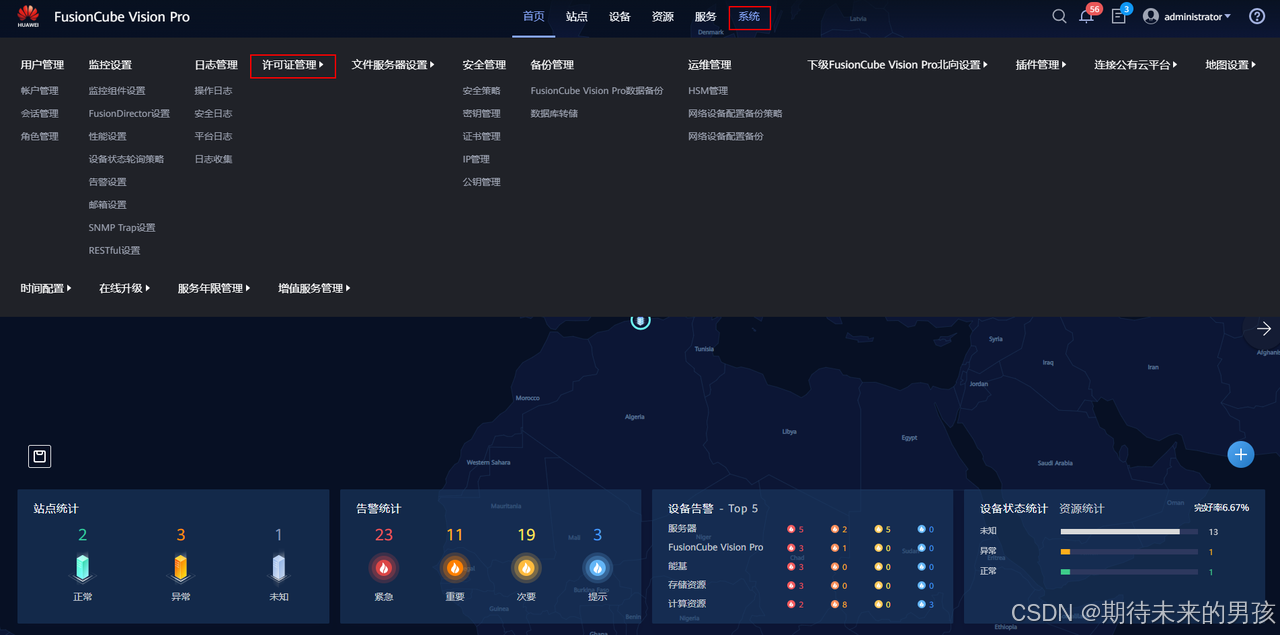1280x635 pixels.
Task: Open HSM管理 menu entry
Action: (708, 91)
